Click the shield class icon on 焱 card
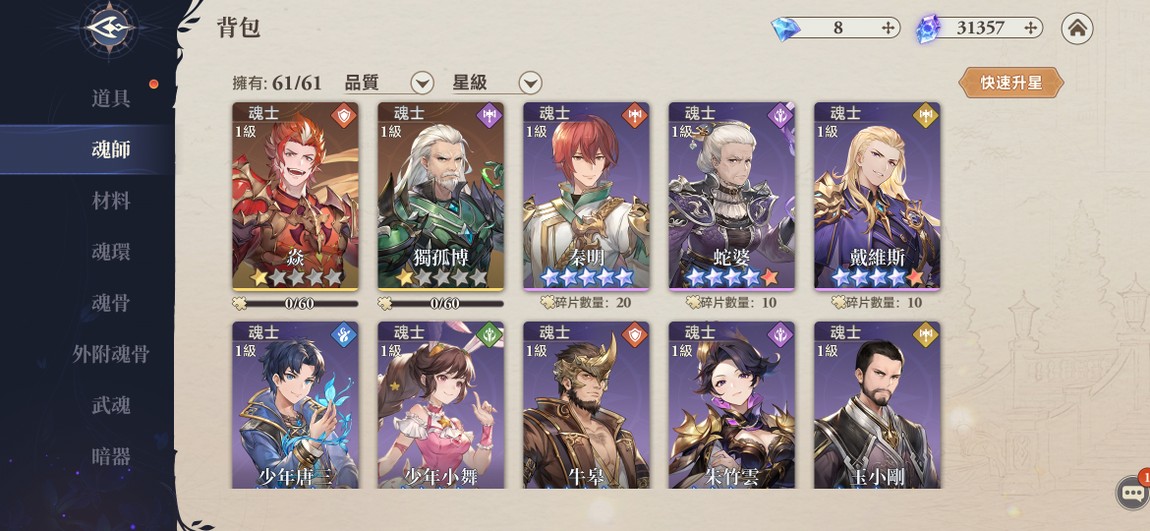The height and width of the screenshot is (531, 1150). pos(343,114)
